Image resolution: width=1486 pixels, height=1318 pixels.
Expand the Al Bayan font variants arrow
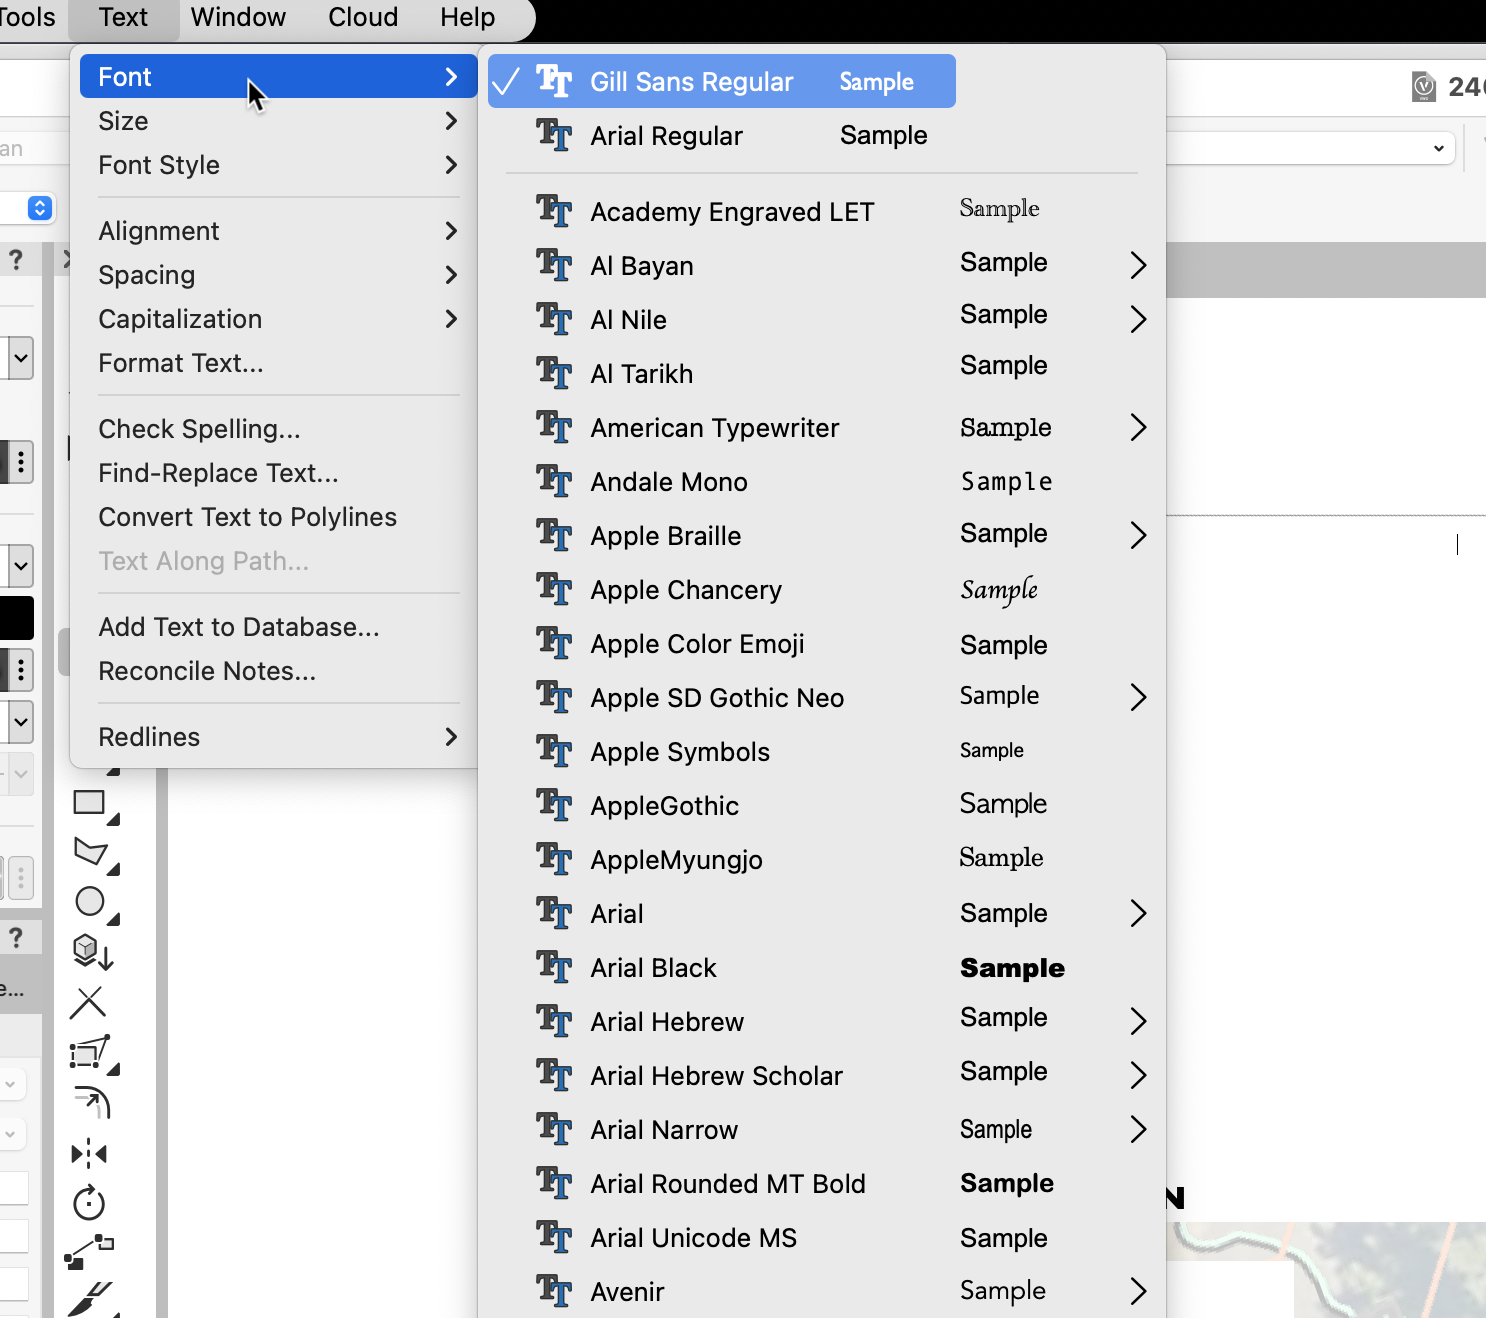click(1137, 265)
